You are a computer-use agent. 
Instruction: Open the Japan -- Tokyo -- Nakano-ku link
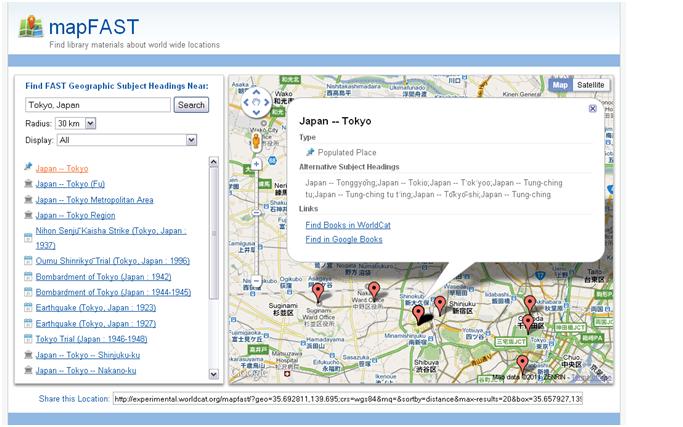[86, 370]
